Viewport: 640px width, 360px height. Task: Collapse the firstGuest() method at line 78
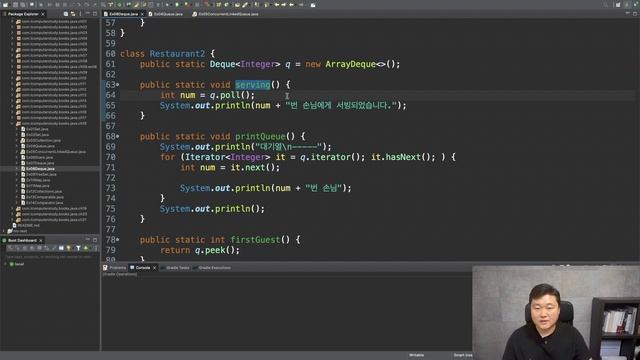[x=118, y=240]
